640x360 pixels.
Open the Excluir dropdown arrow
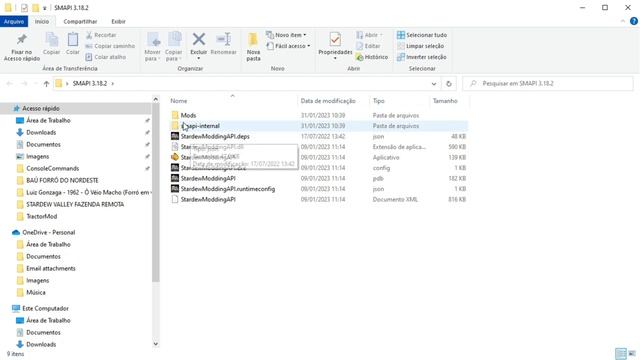pyautogui.click(x=199, y=58)
